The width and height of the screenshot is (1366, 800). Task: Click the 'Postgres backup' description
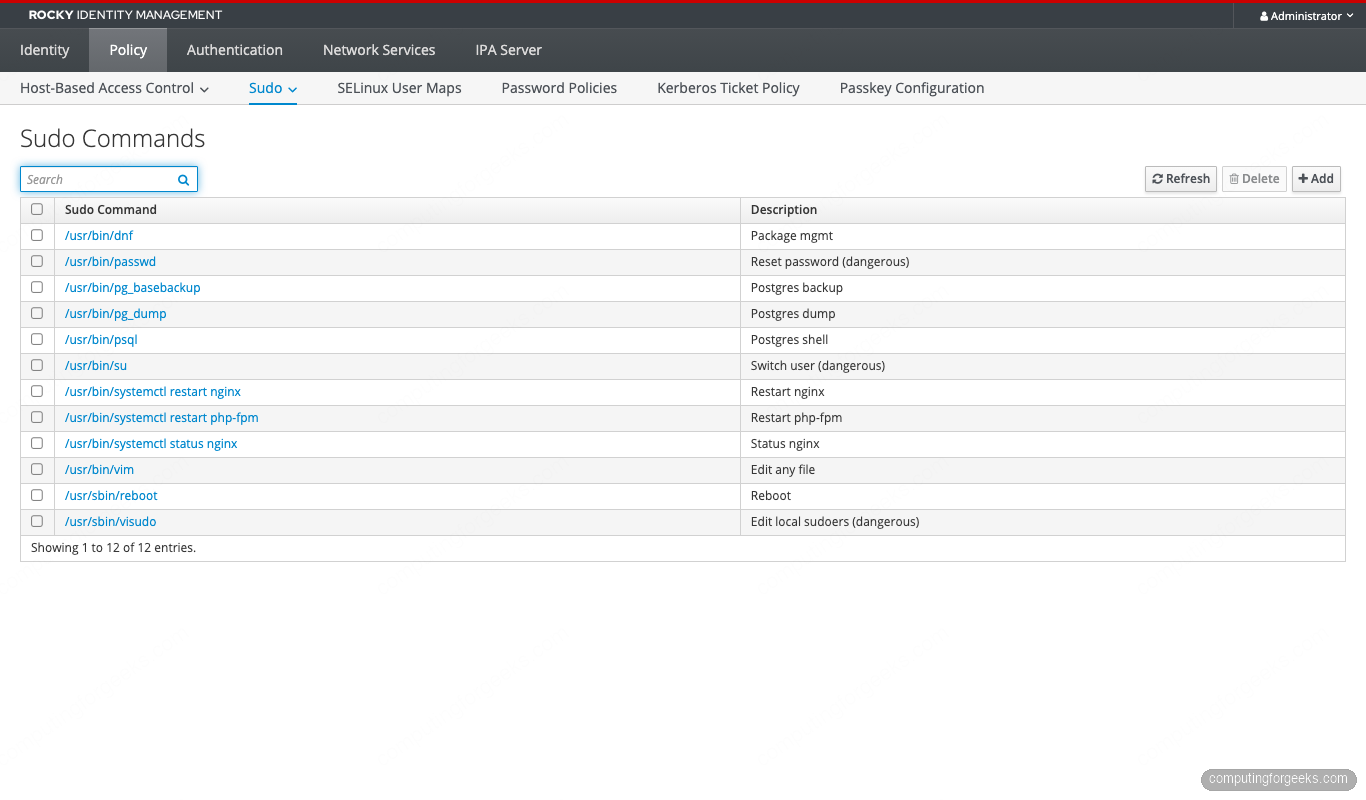797,288
